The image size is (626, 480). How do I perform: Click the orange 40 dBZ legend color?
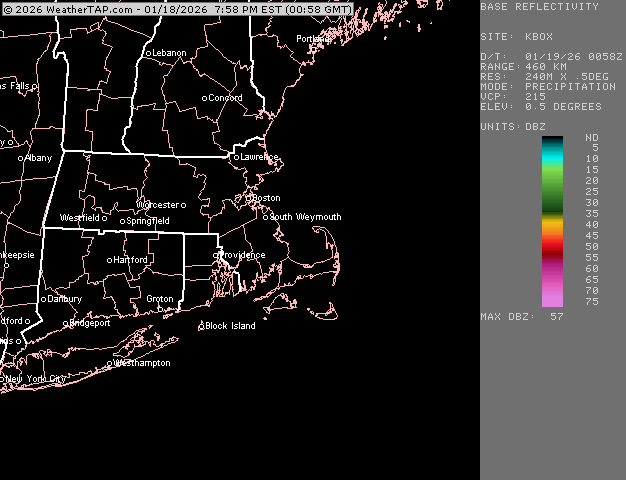coord(552,226)
